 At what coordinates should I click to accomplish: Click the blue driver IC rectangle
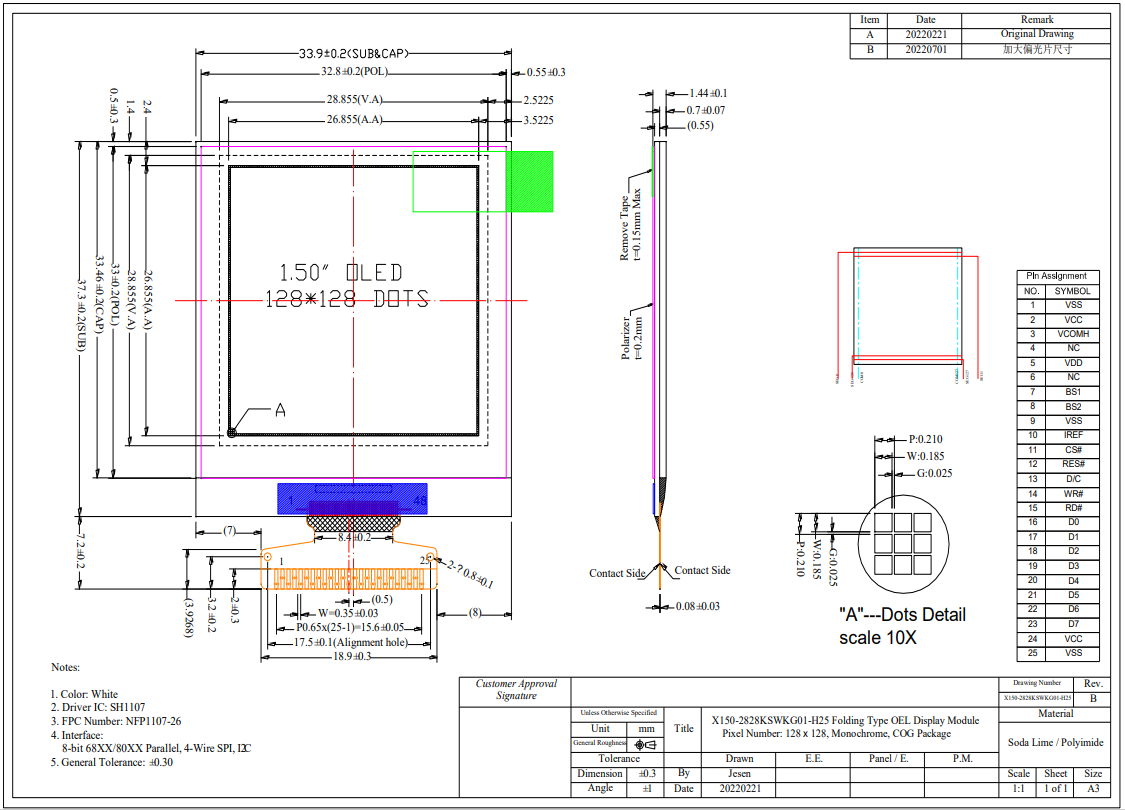click(x=352, y=499)
